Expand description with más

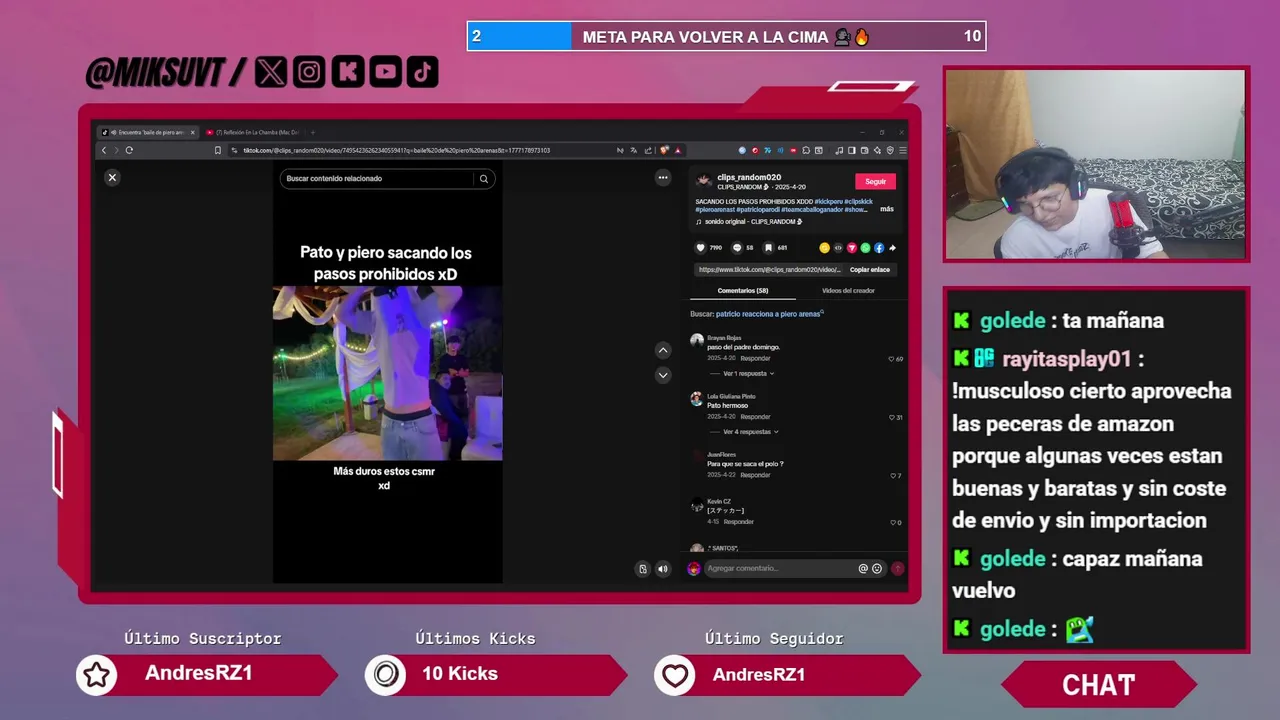tap(887, 209)
